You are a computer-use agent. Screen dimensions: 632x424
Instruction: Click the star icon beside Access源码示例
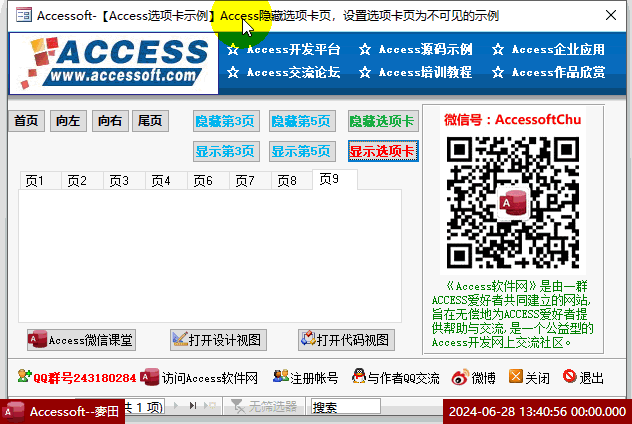coord(365,50)
